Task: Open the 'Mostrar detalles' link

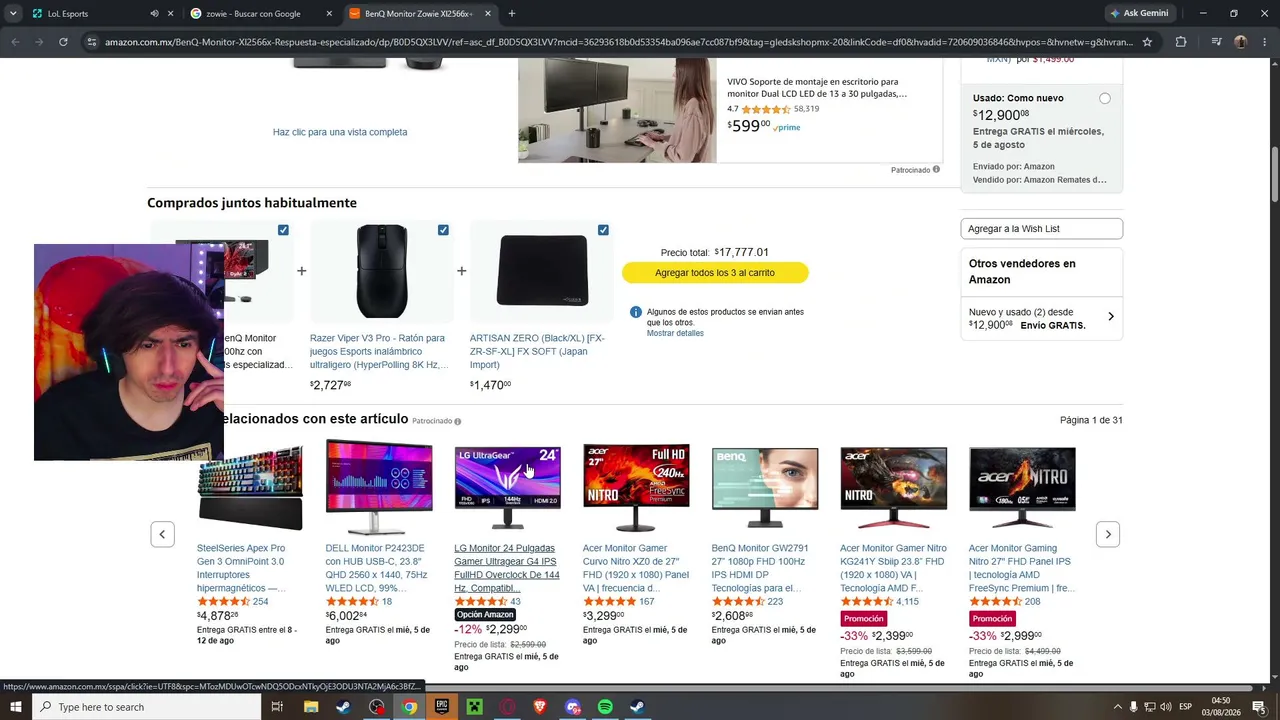Action: (x=675, y=333)
